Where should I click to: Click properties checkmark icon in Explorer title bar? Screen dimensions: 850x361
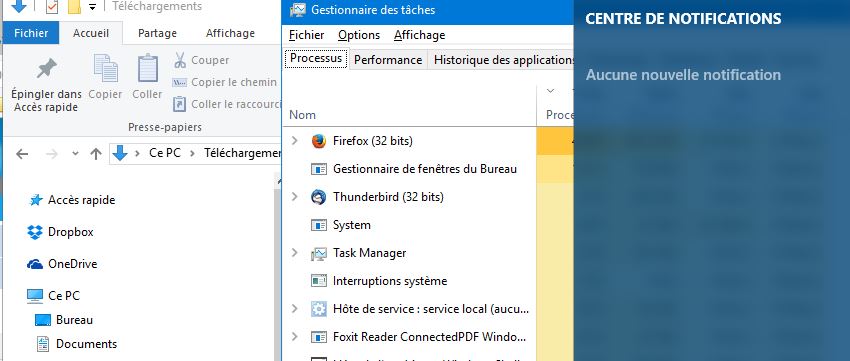[x=52, y=7]
